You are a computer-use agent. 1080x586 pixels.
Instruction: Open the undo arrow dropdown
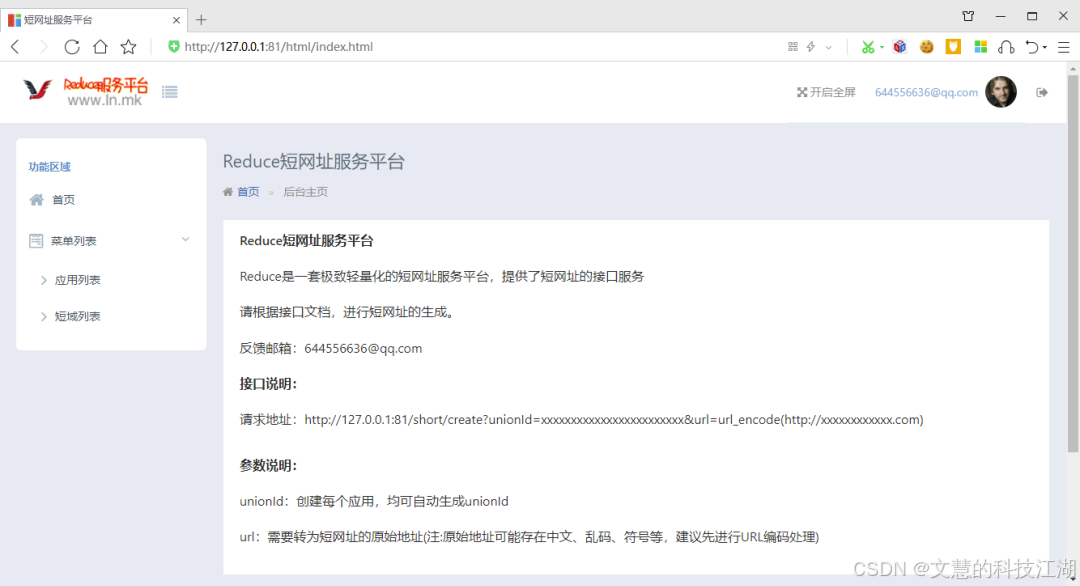1045,48
